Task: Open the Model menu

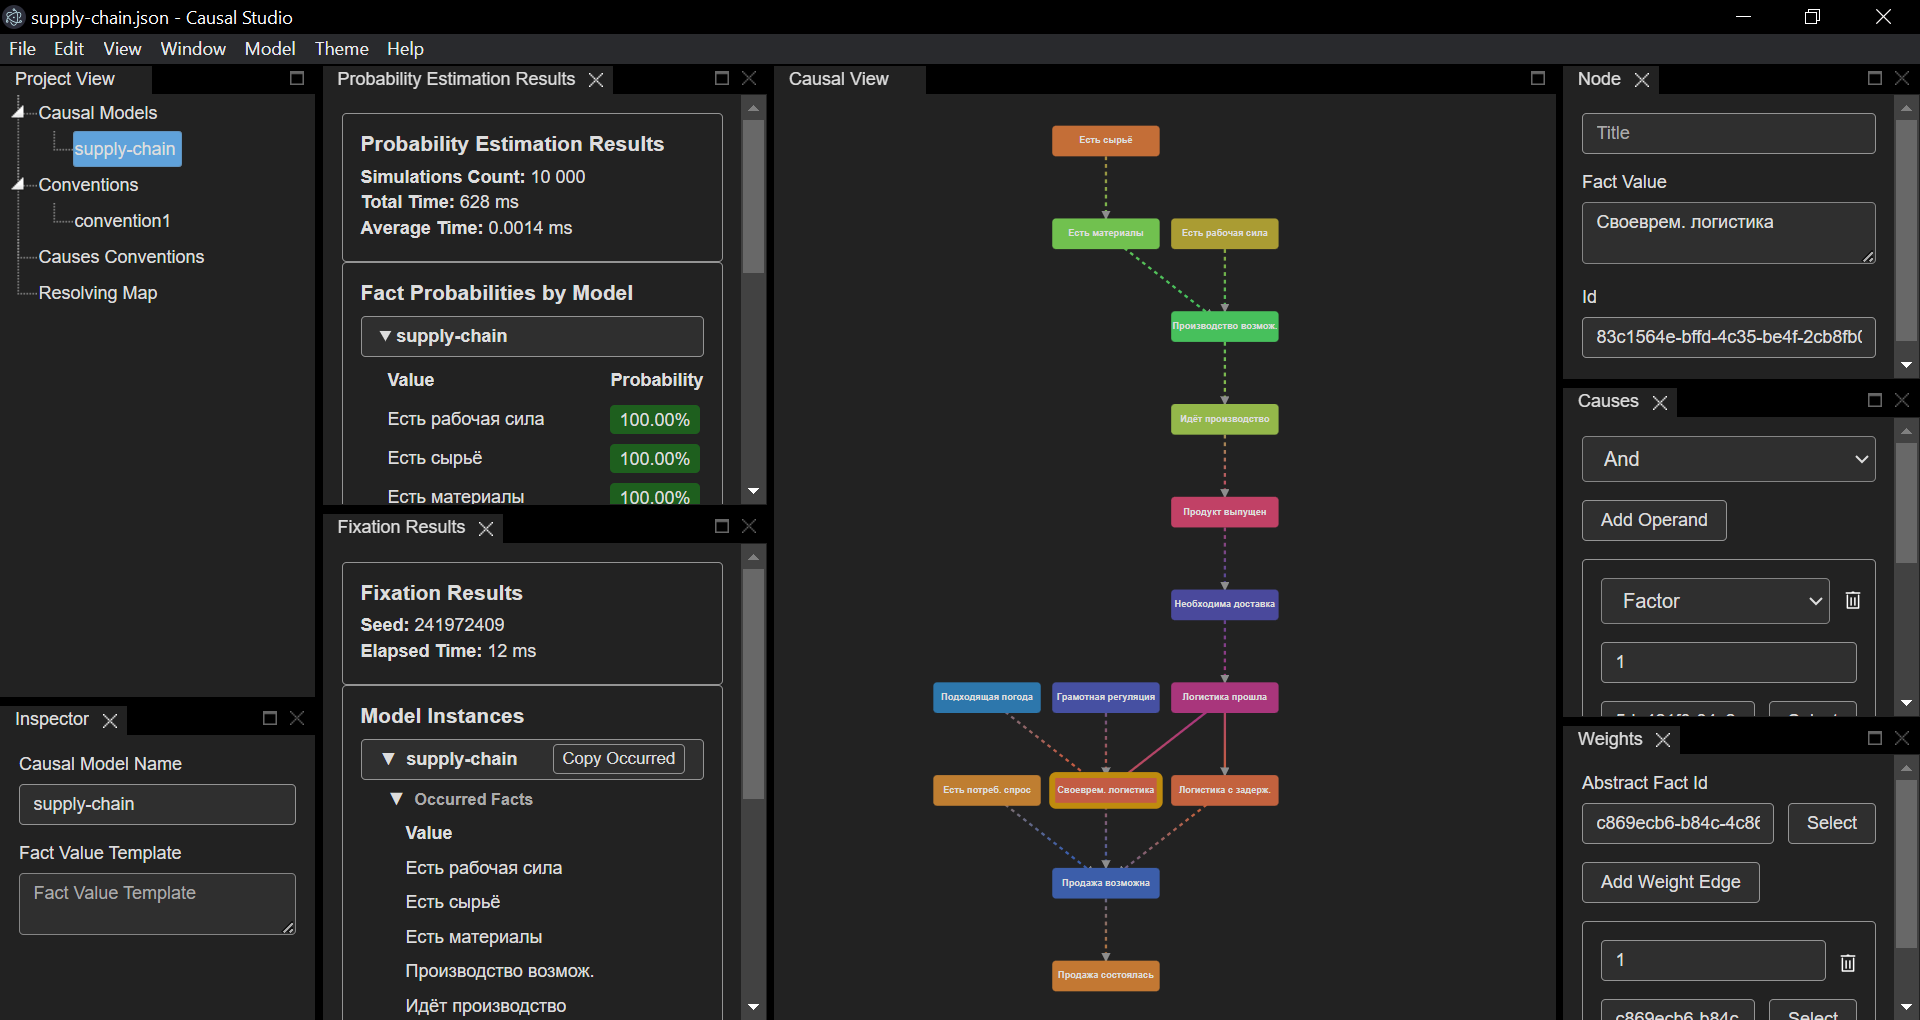Action: pyautogui.click(x=269, y=49)
